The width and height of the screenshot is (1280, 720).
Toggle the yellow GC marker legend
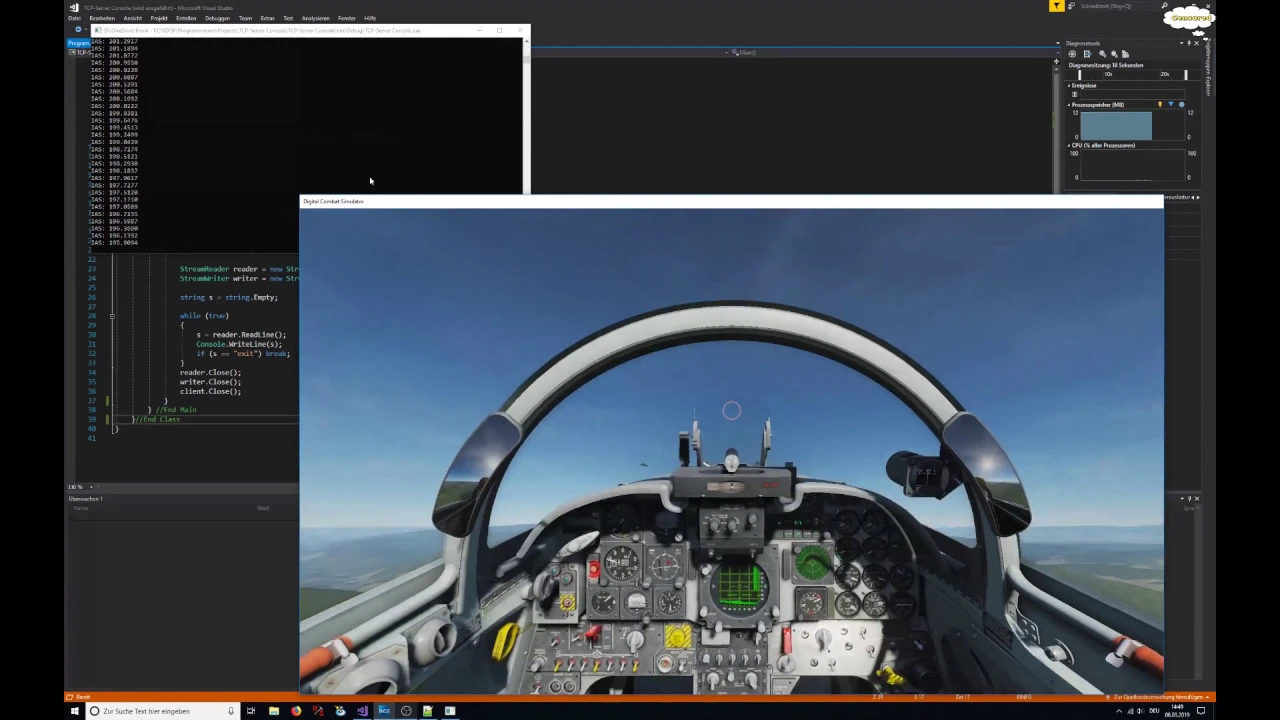[x=1160, y=105]
